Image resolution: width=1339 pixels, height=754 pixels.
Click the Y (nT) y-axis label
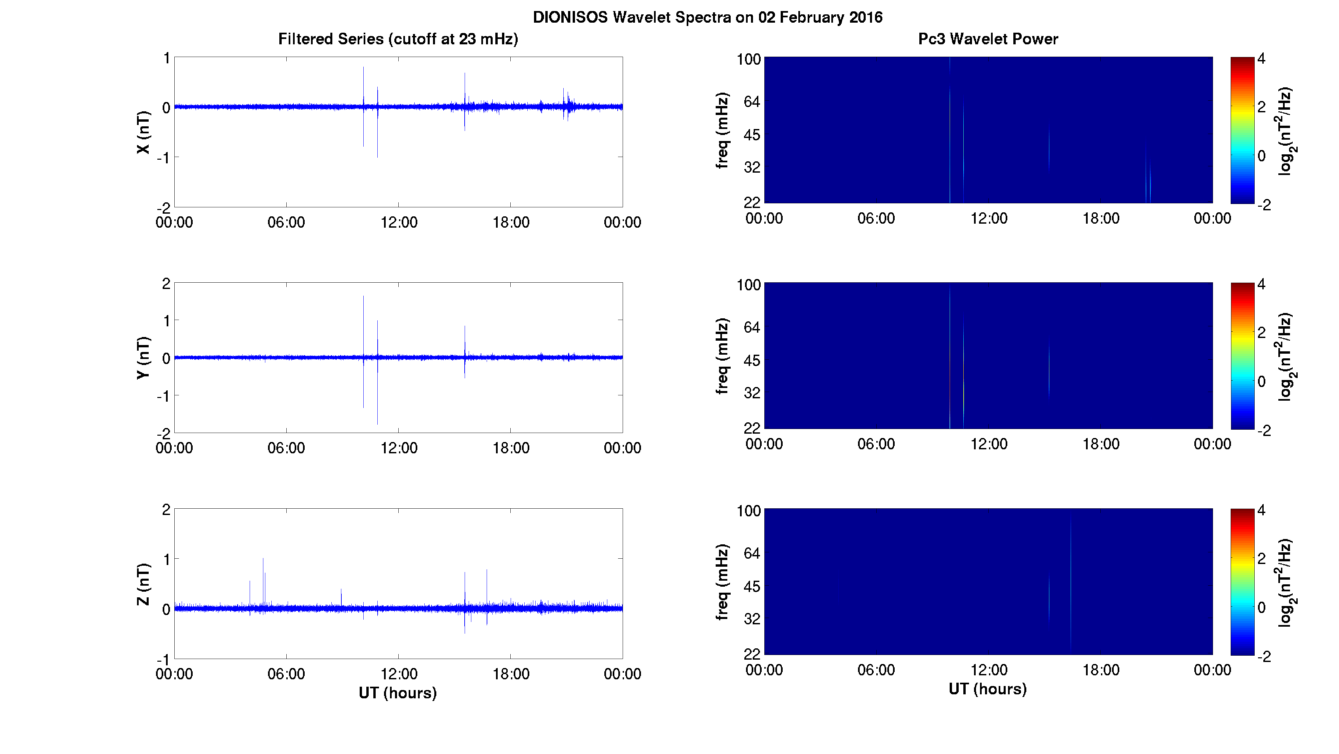click(144, 358)
